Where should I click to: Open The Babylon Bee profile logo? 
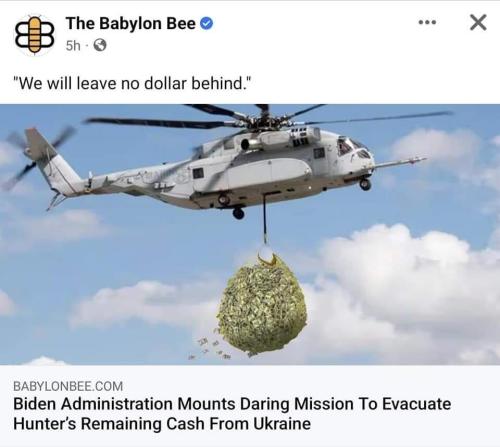coord(35,35)
